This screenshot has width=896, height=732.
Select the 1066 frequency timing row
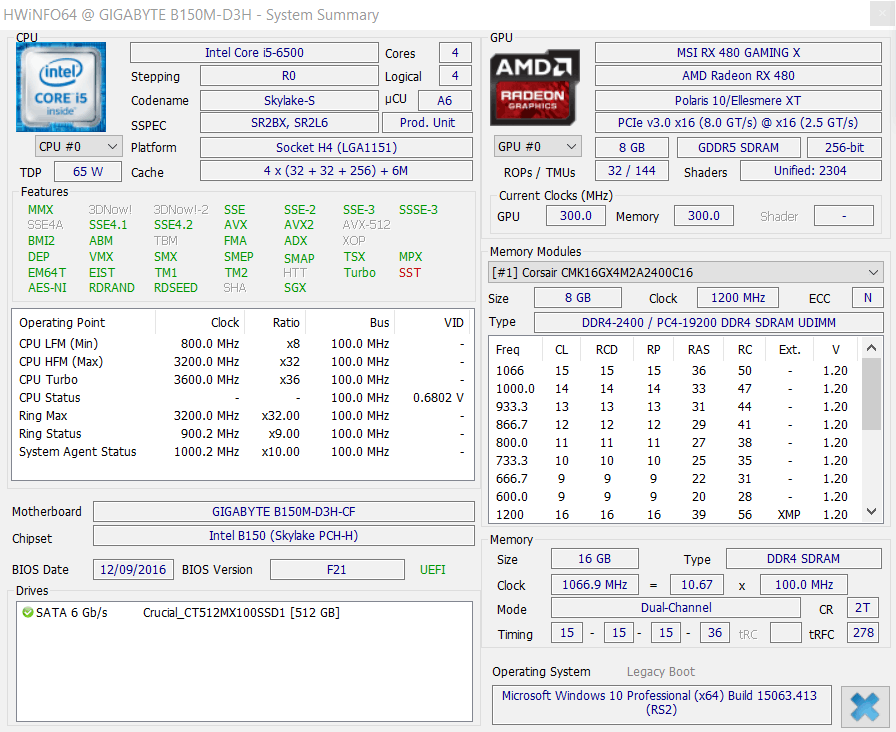[x=674, y=371]
